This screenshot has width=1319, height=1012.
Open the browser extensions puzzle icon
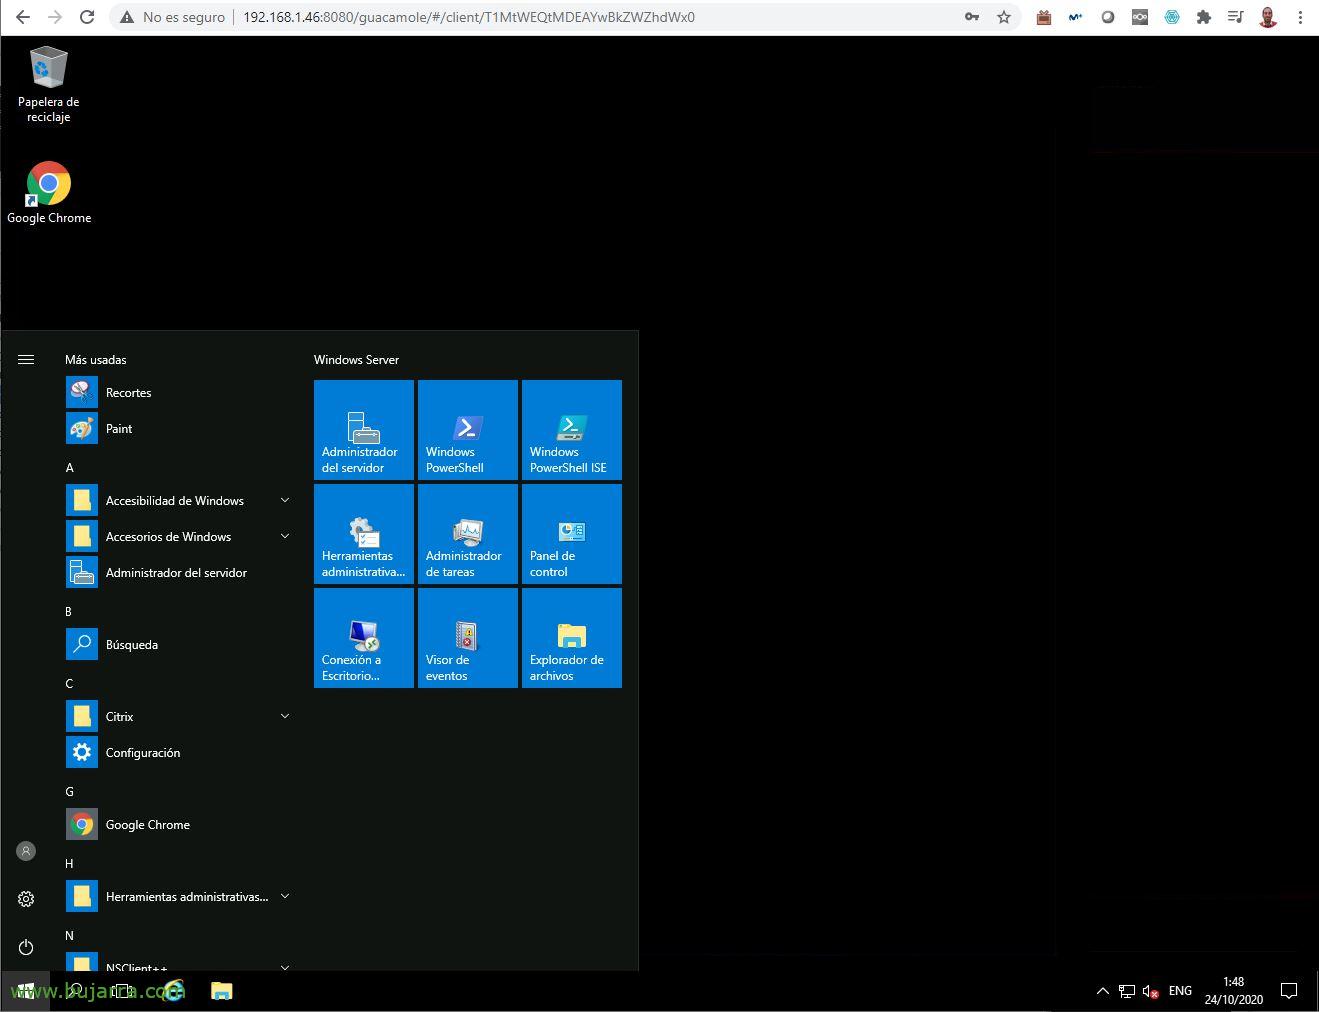tap(1203, 17)
